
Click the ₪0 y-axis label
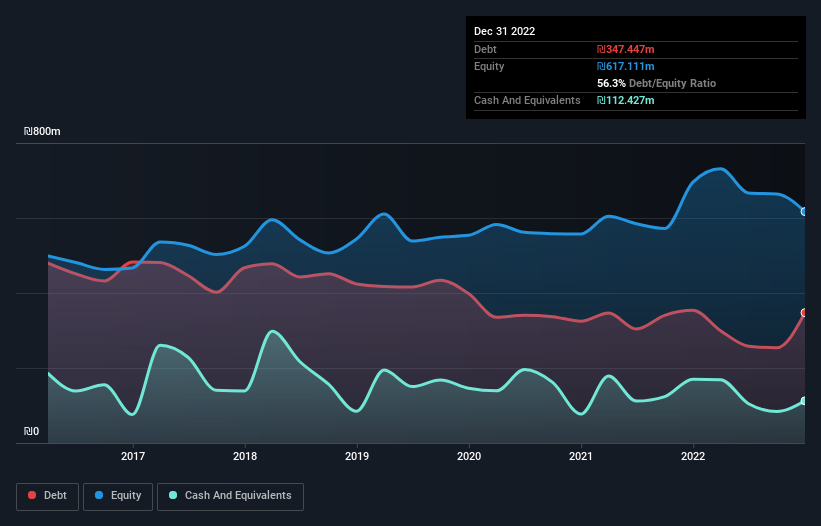[31, 431]
